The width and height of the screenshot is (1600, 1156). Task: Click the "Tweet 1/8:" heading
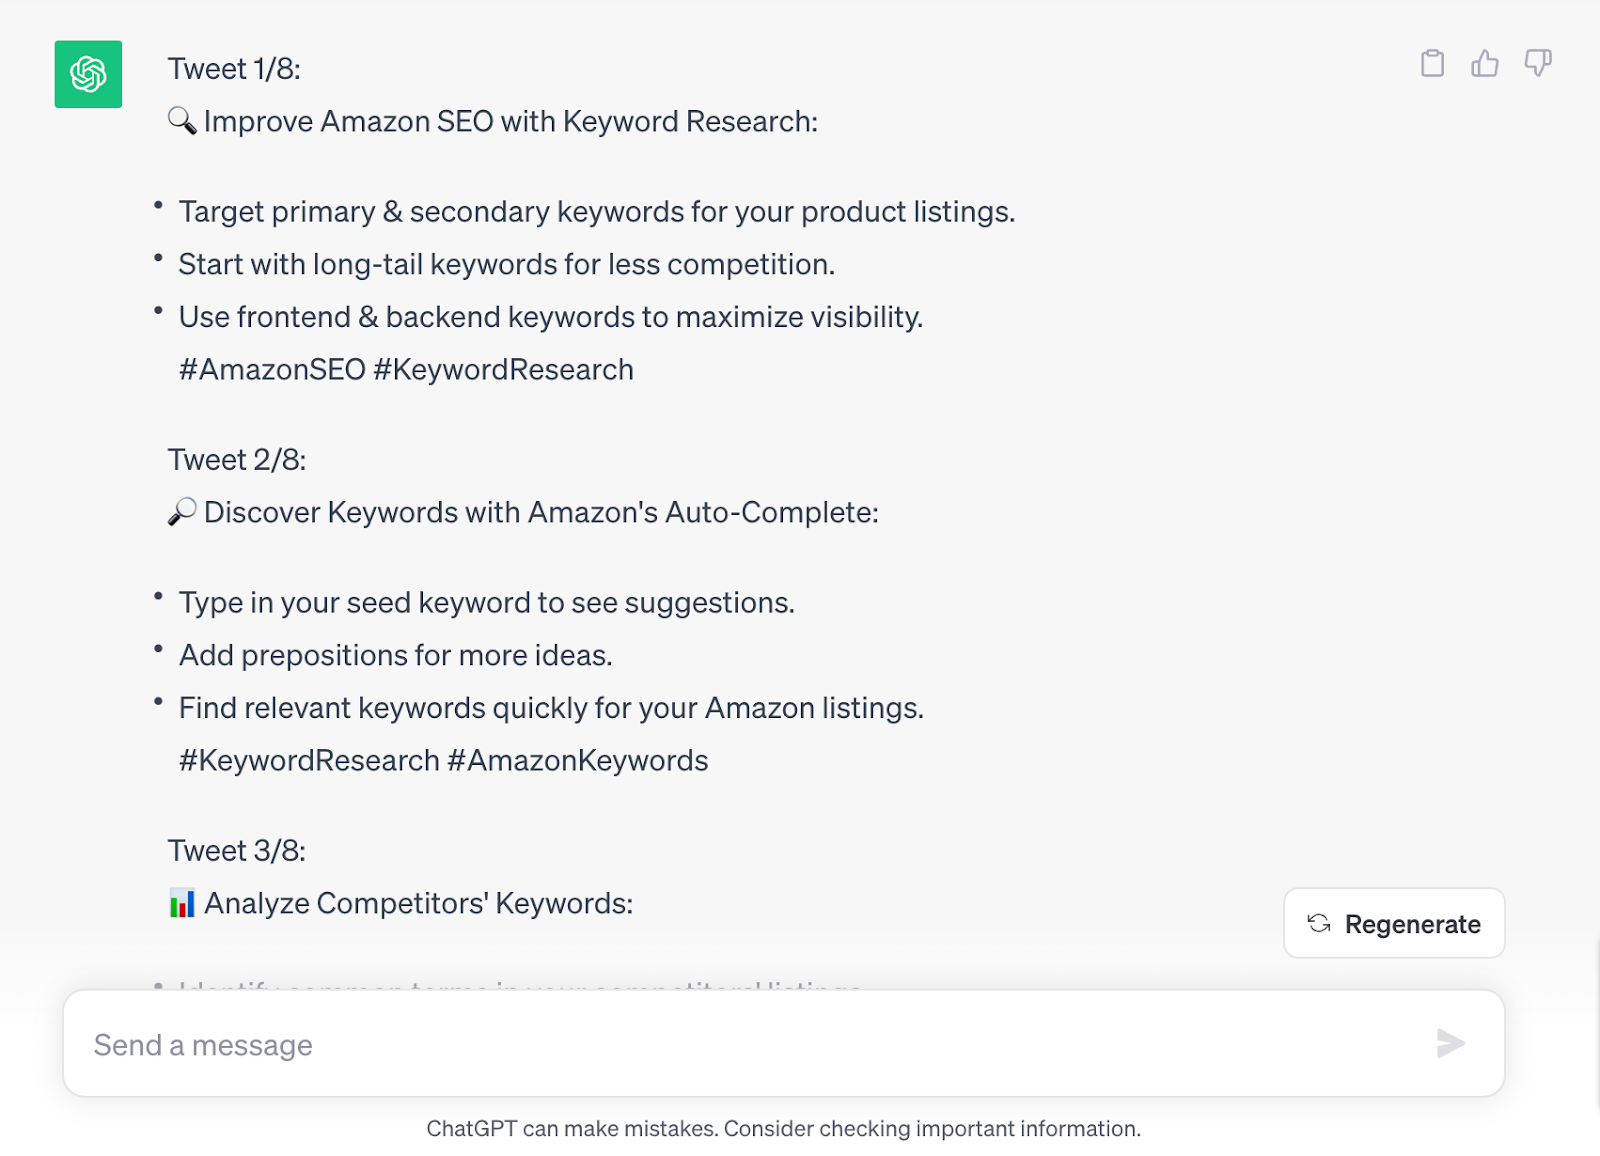pyautogui.click(x=234, y=69)
